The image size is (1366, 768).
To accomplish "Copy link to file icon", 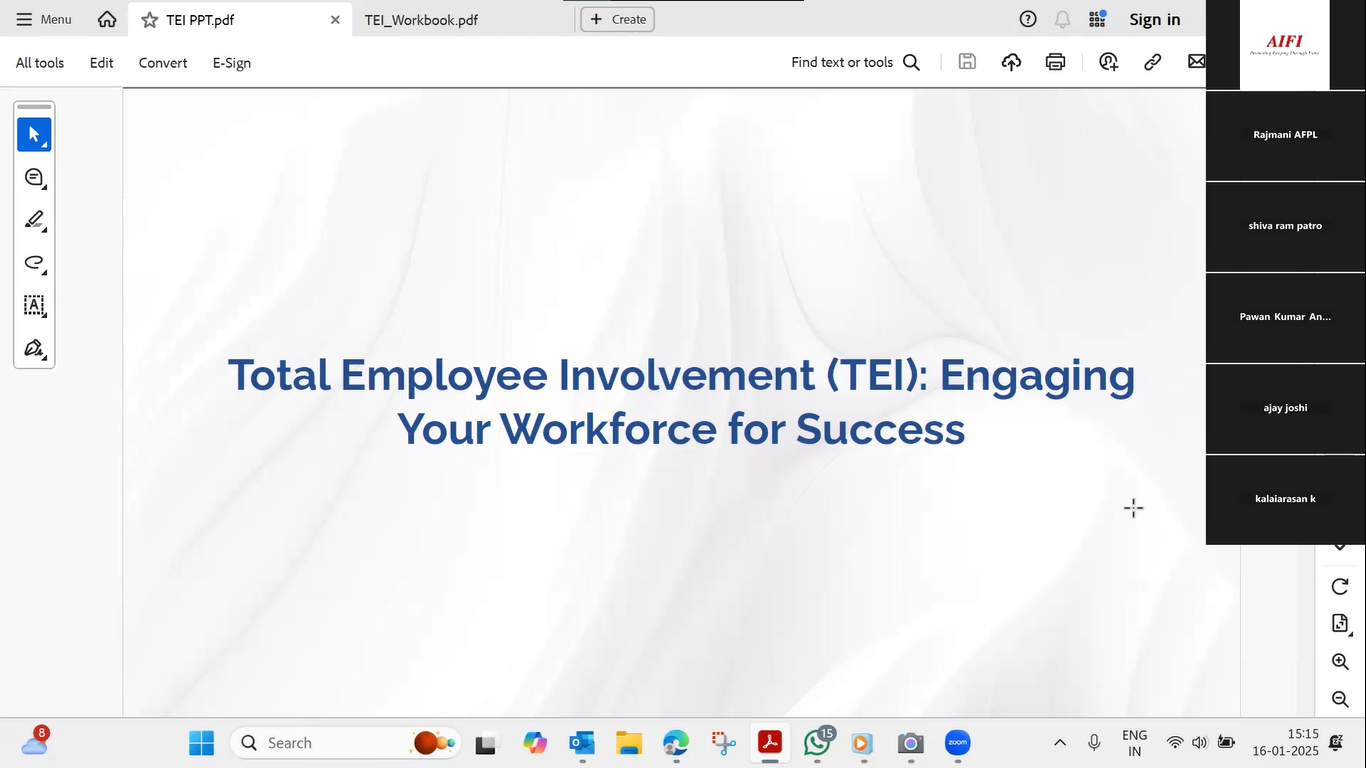I will [x=1152, y=62].
